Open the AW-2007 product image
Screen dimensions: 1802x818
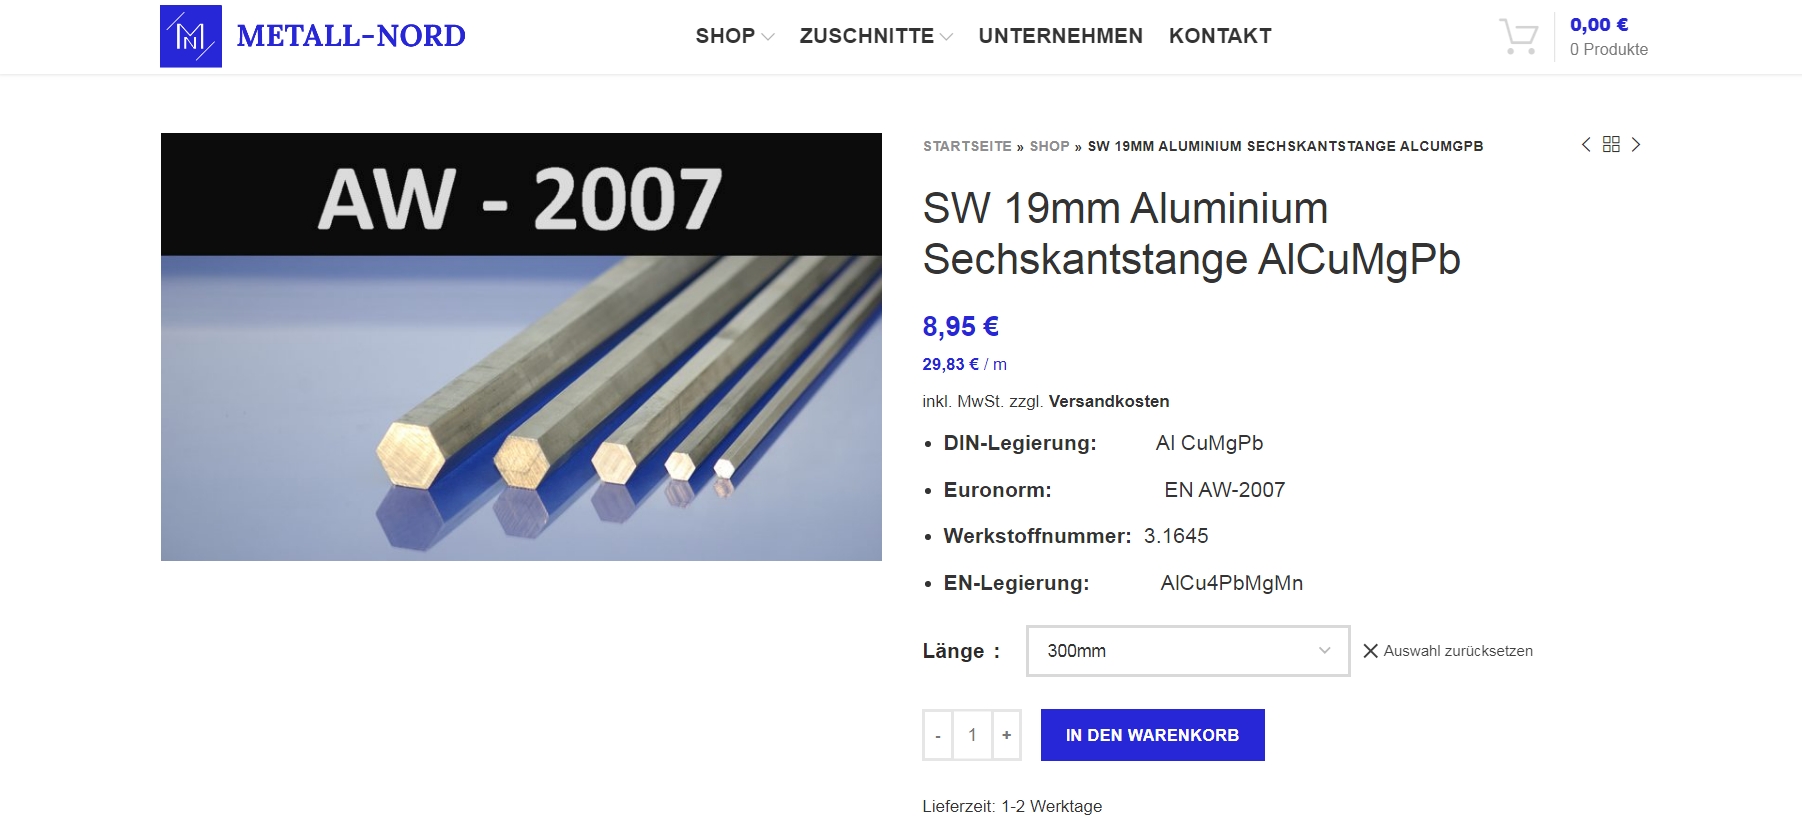[x=521, y=347]
